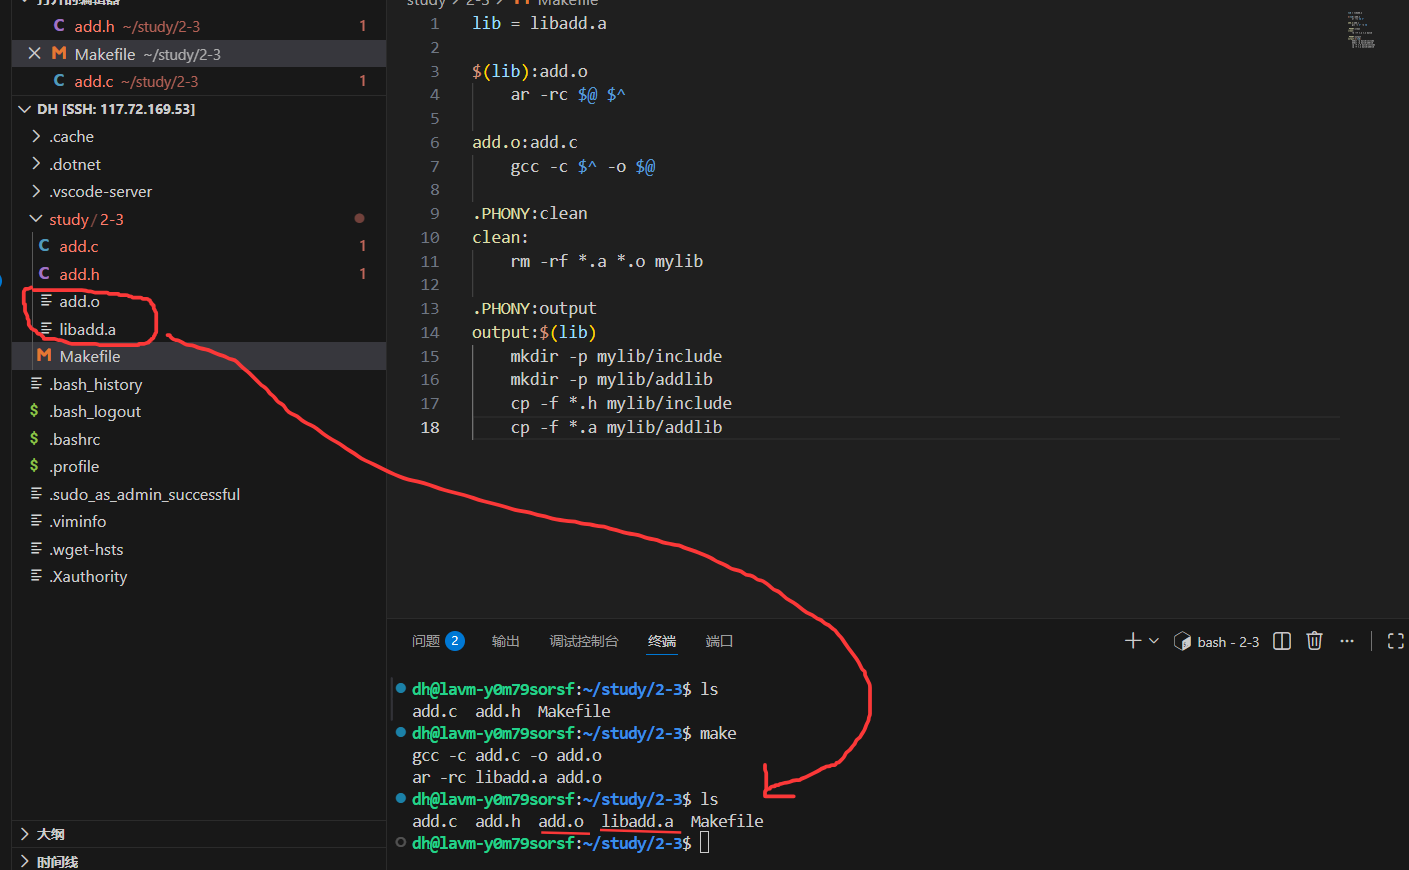Place cursor on 'lib = libadd.a' line
Image resolution: width=1409 pixels, height=870 pixels.
coord(539,23)
